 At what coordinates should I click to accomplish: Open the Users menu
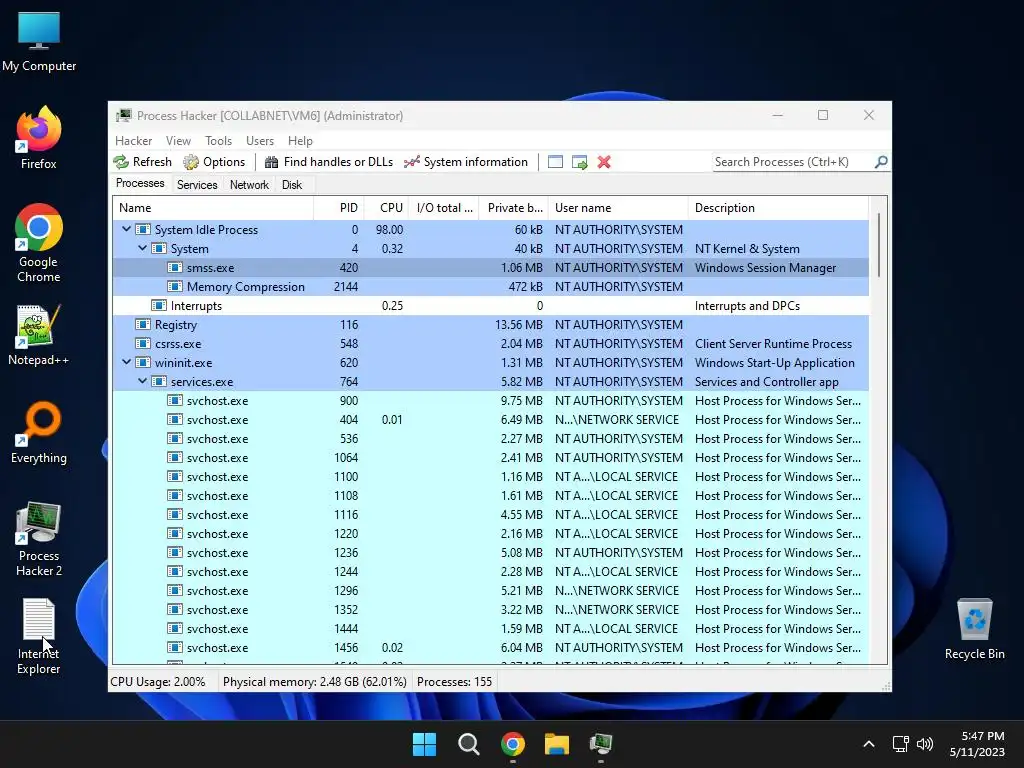tap(260, 141)
